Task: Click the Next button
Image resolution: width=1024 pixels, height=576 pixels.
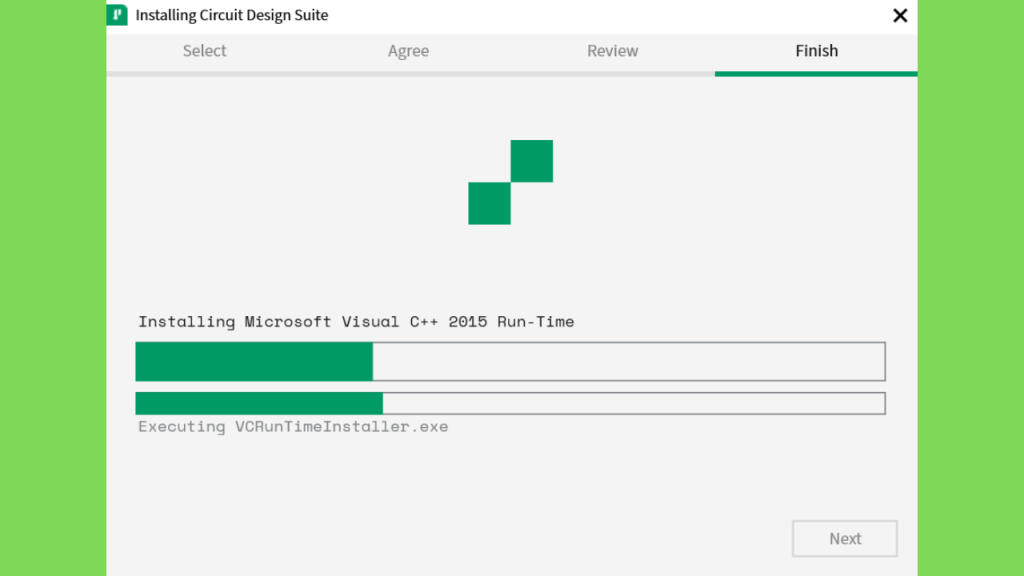Action: click(844, 539)
